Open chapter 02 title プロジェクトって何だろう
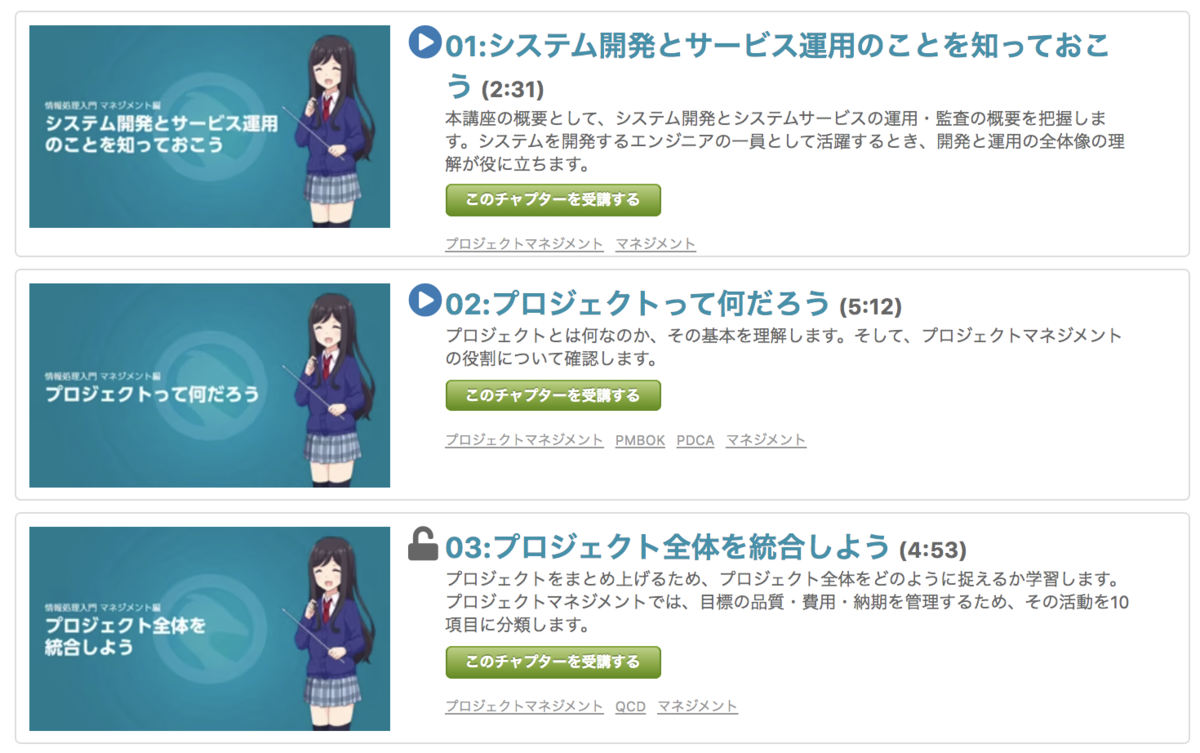This screenshot has width=1200, height=753. tap(637, 303)
